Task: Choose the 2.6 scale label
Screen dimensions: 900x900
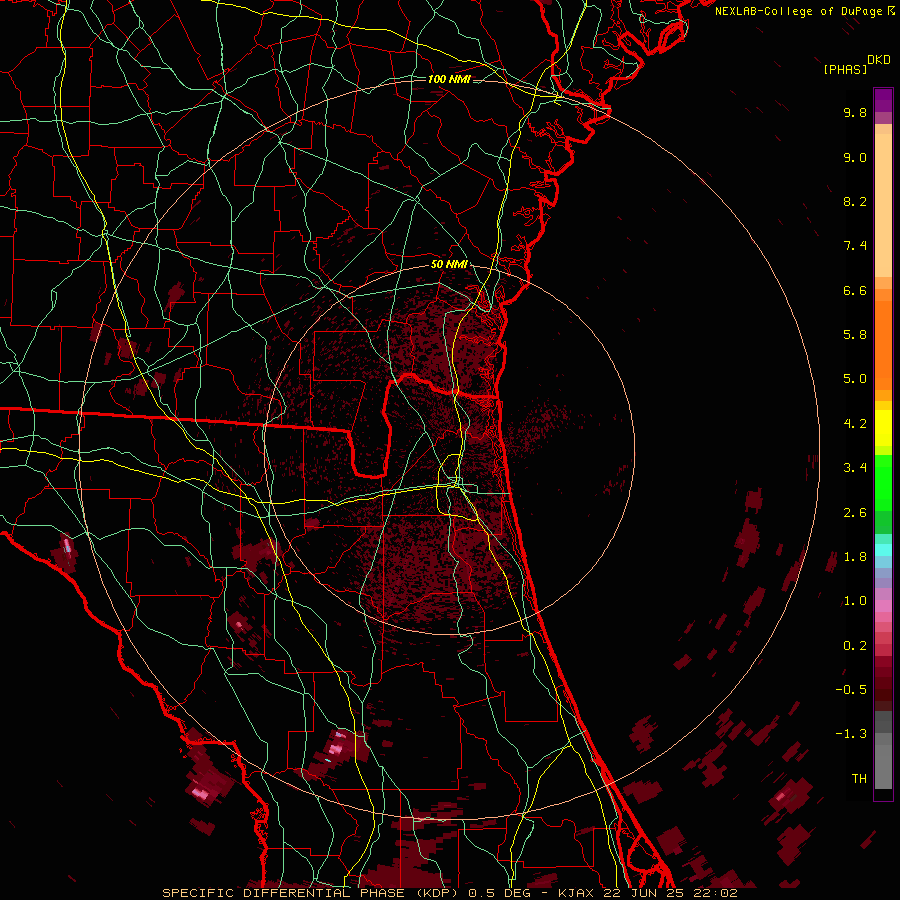Action: pyautogui.click(x=855, y=513)
